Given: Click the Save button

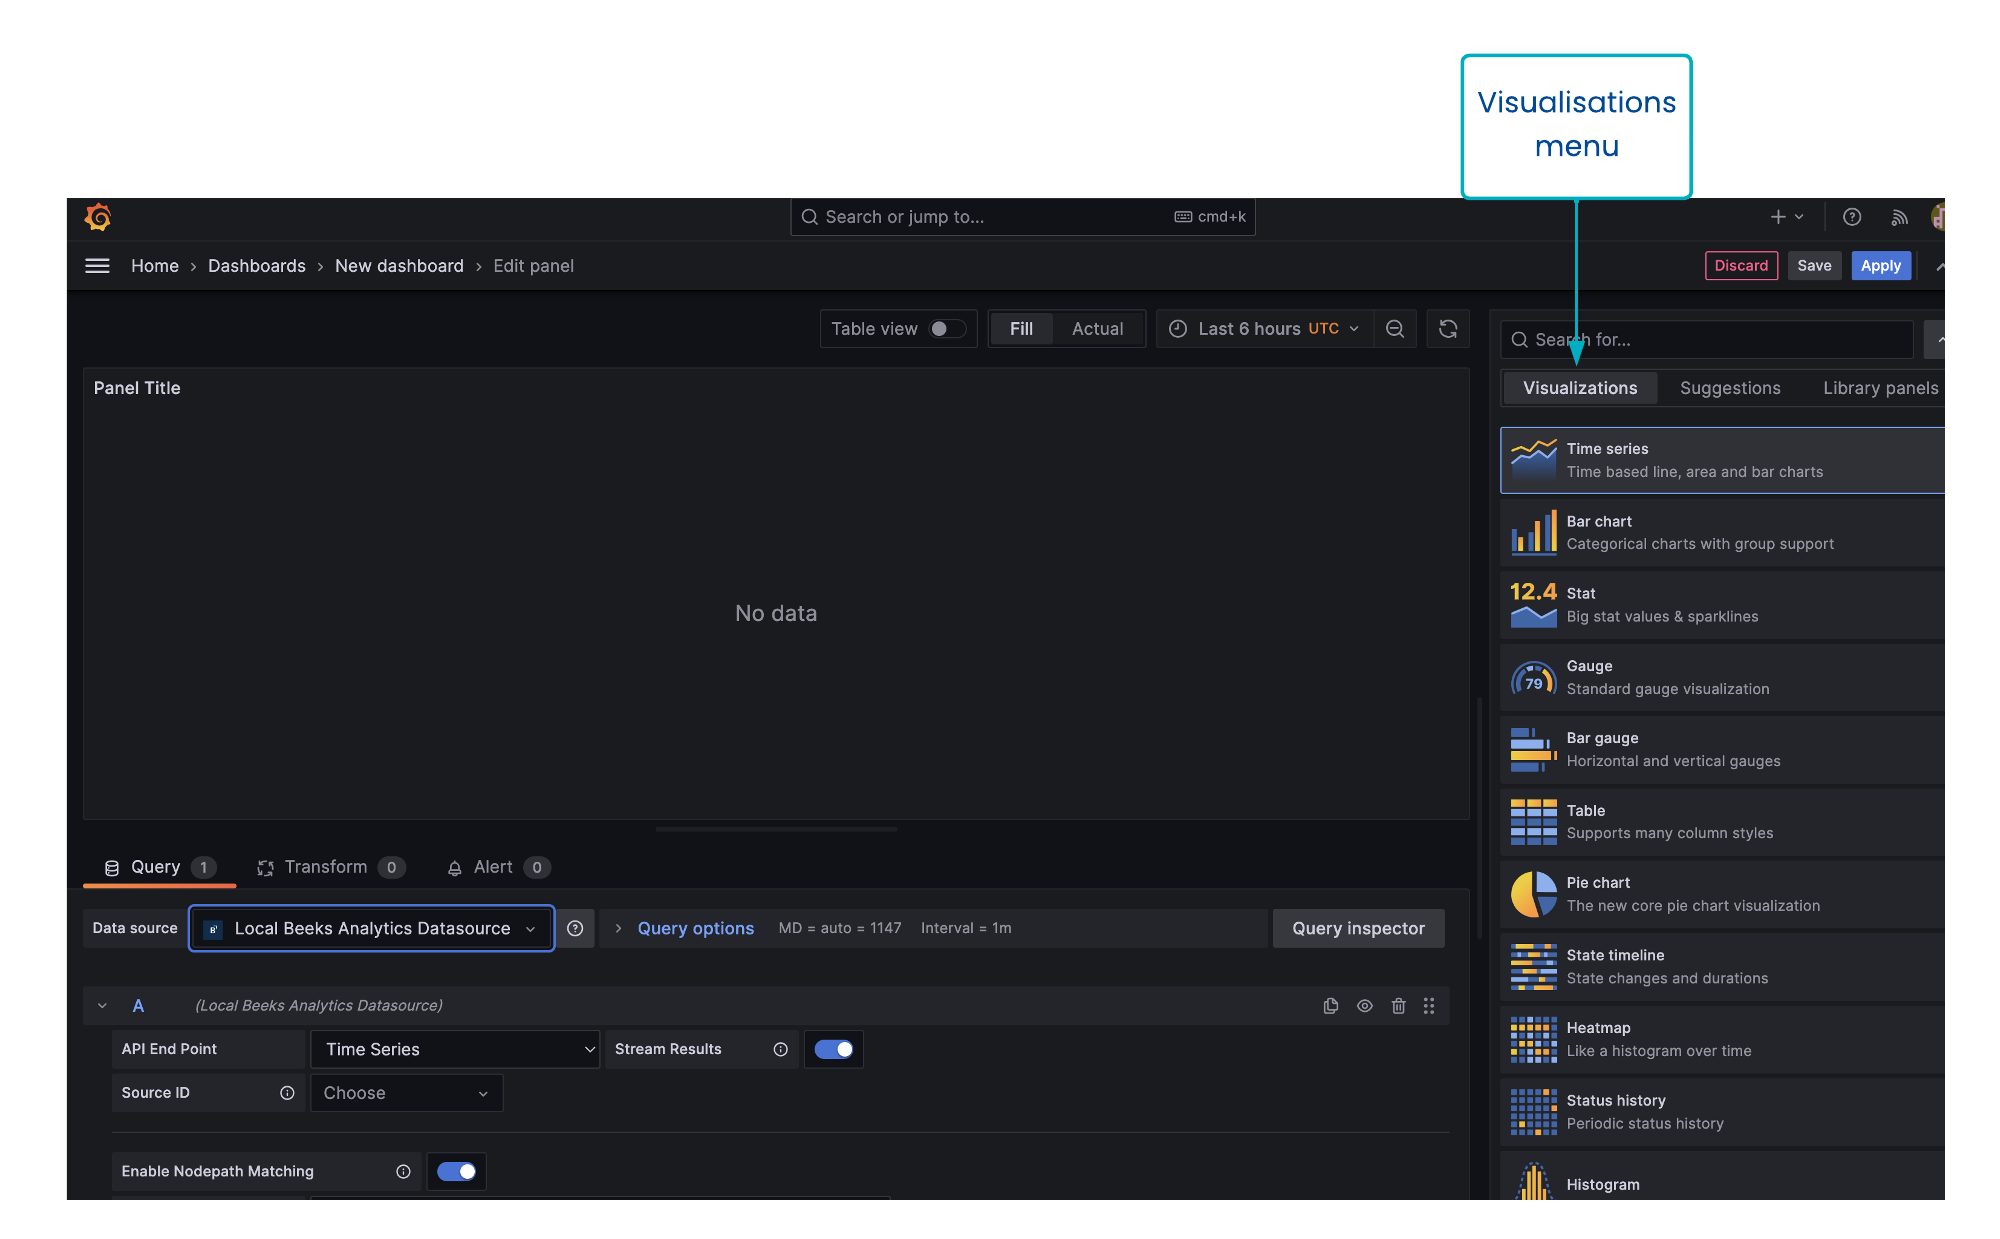Looking at the screenshot, I should 1814,266.
